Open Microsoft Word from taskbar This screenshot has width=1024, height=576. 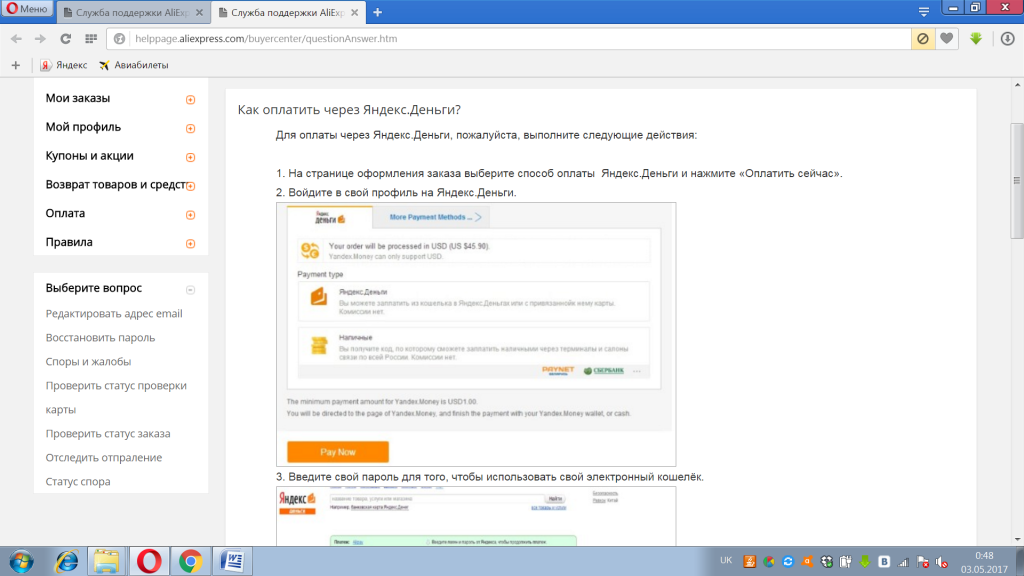[232, 562]
